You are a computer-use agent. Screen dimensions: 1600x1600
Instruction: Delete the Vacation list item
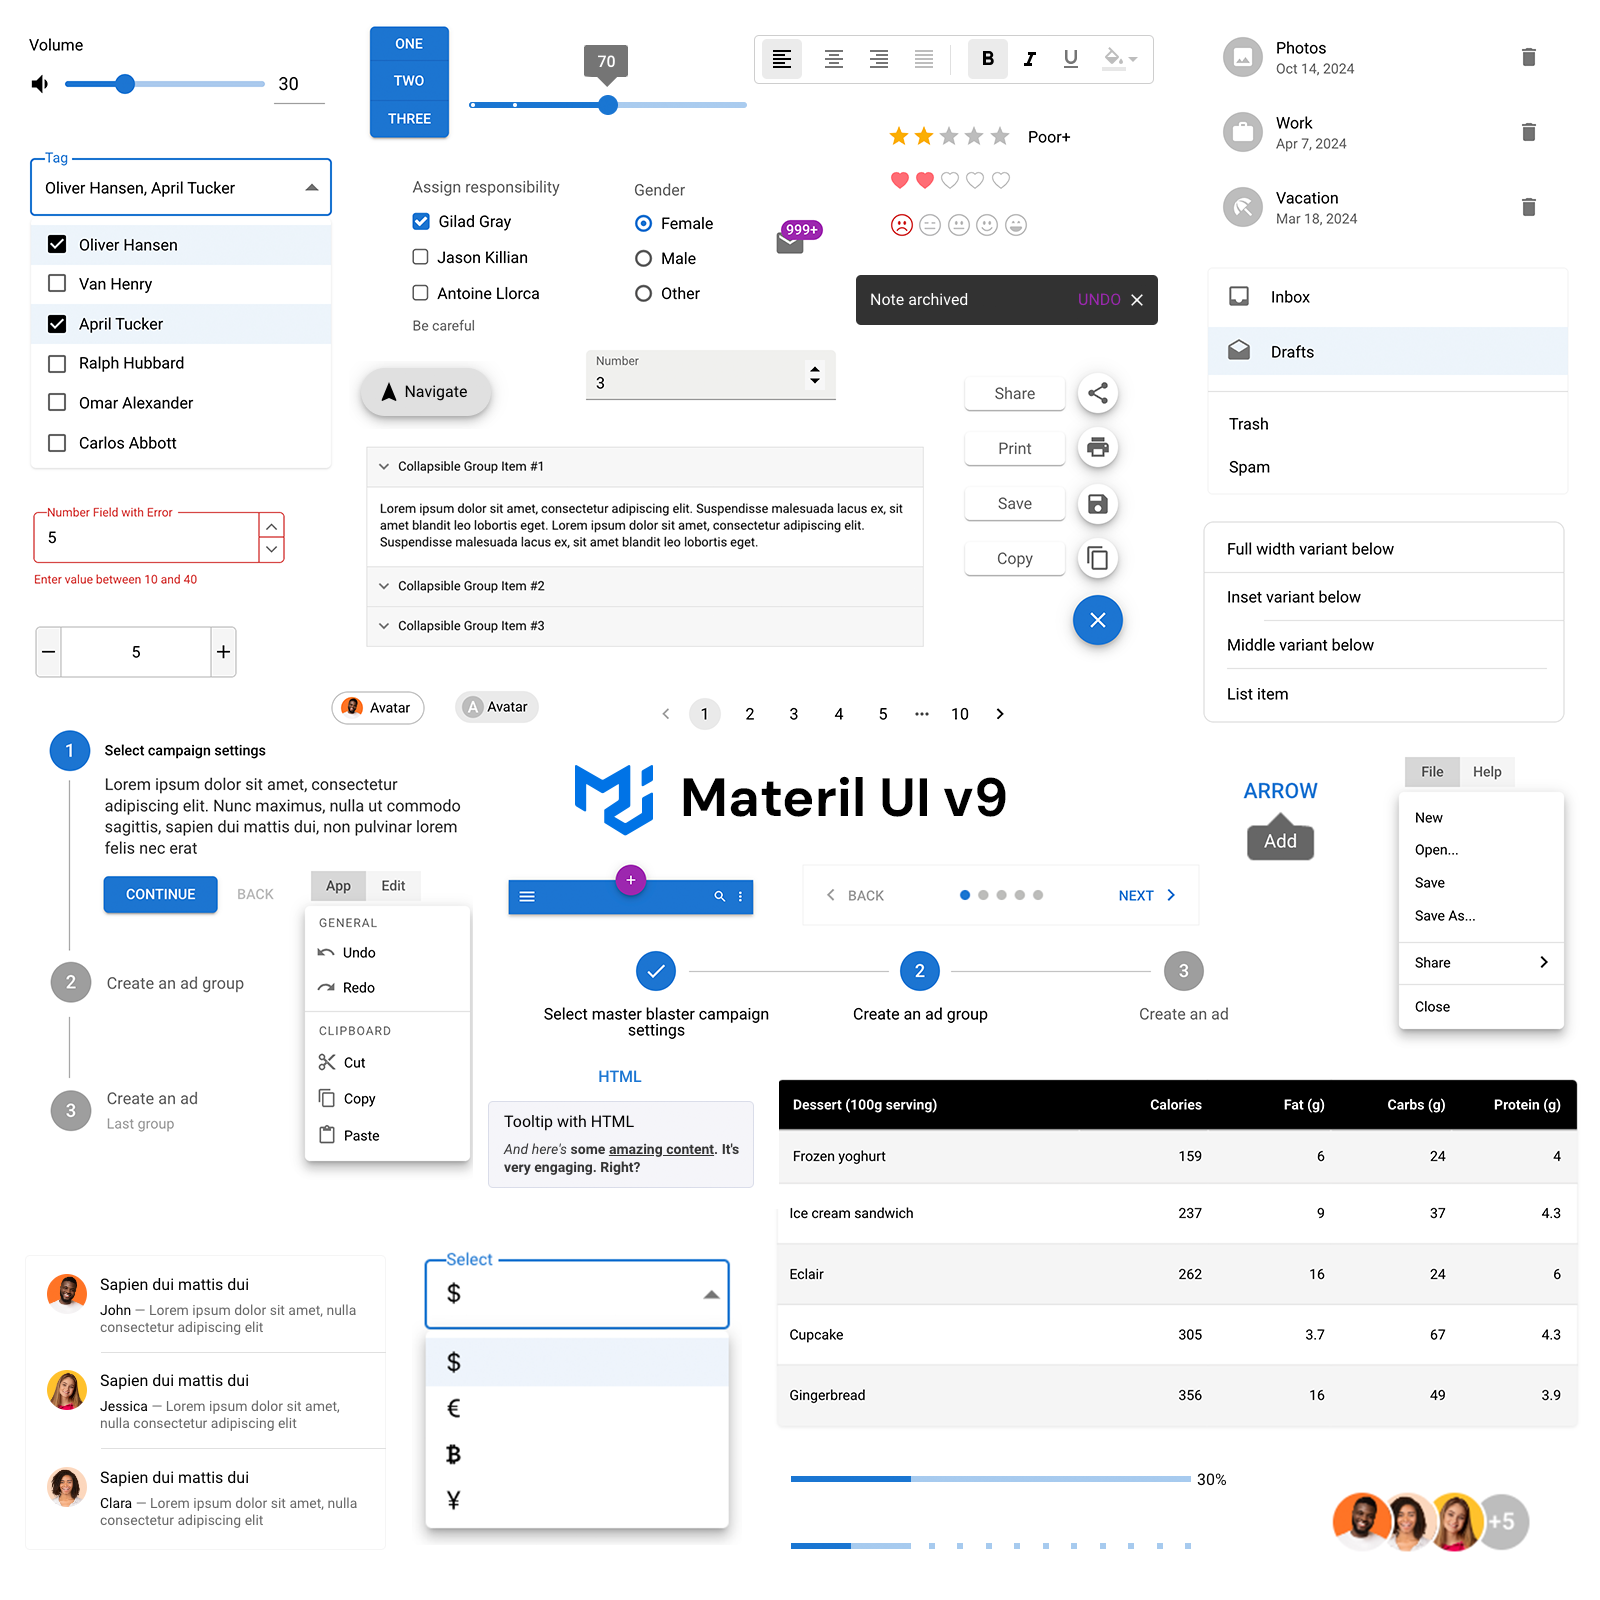(1528, 207)
